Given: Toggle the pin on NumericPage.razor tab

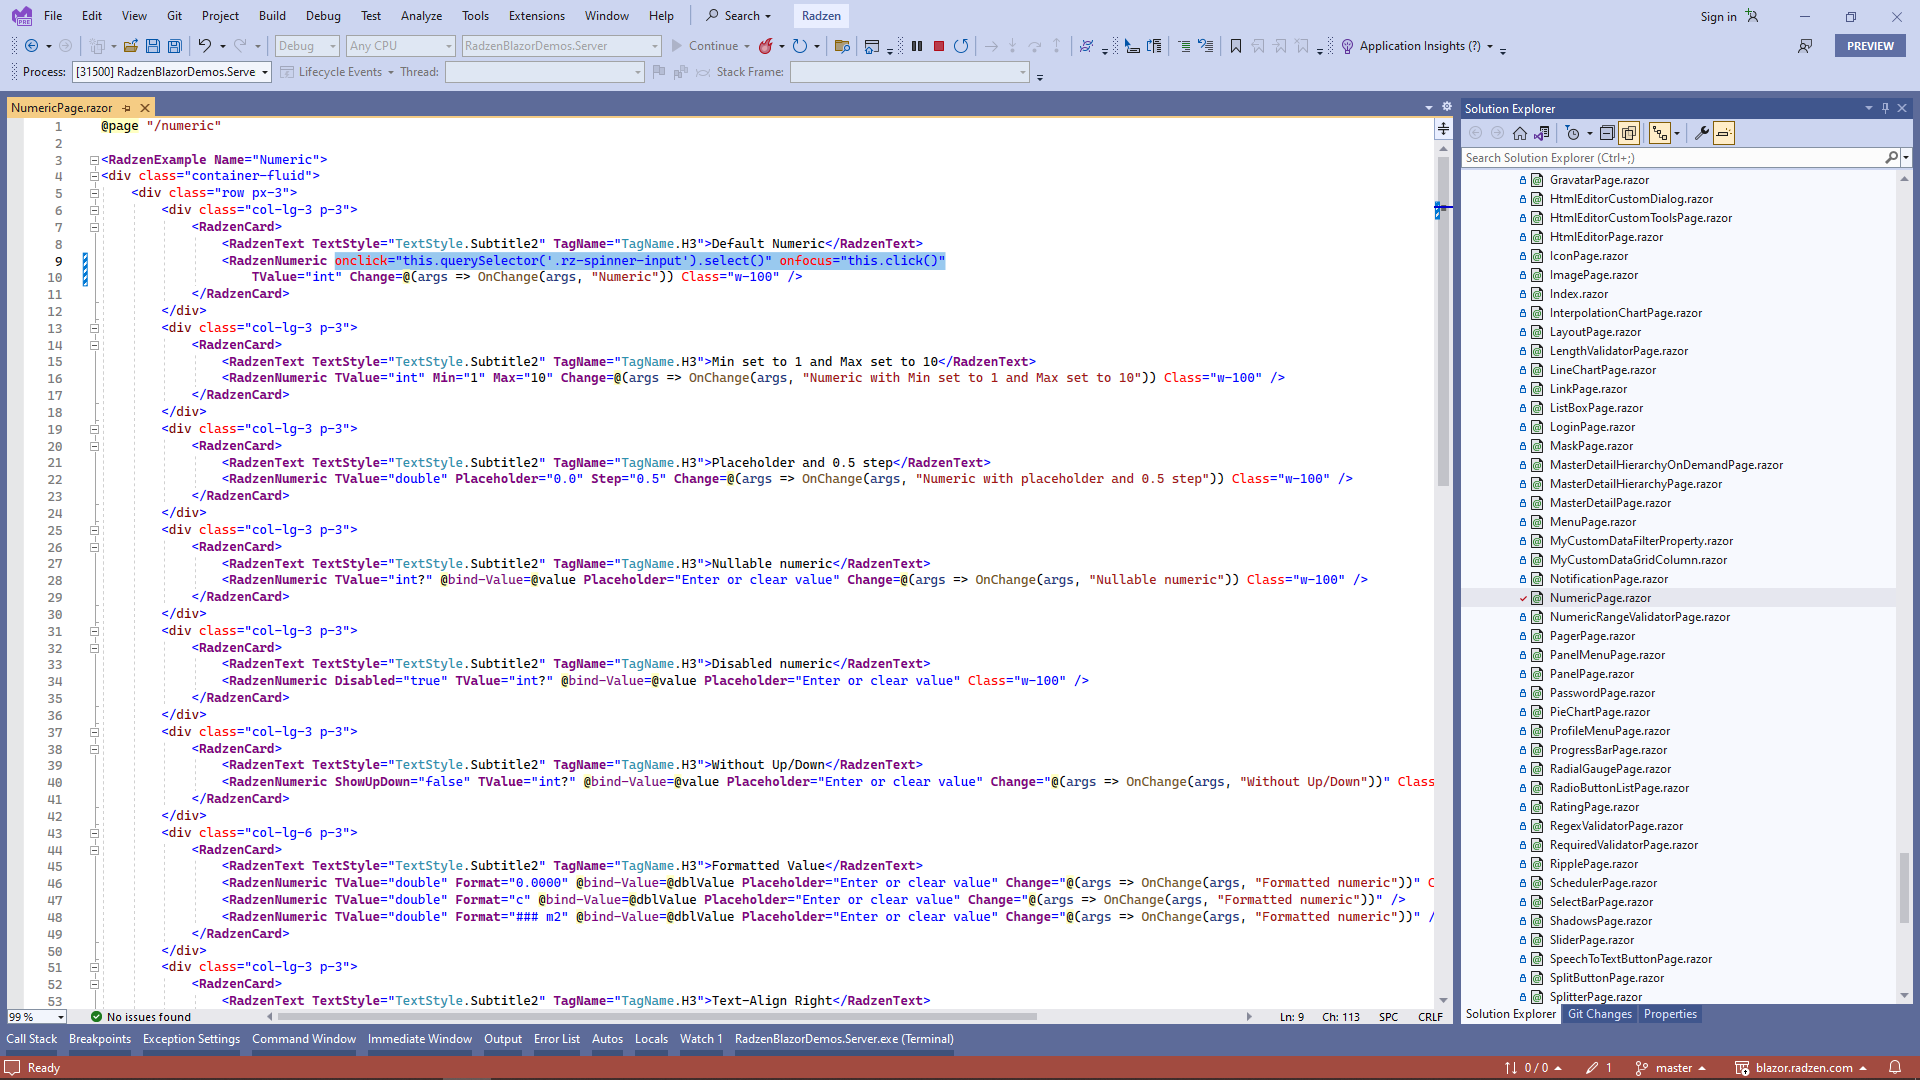Looking at the screenshot, I should click(x=127, y=108).
